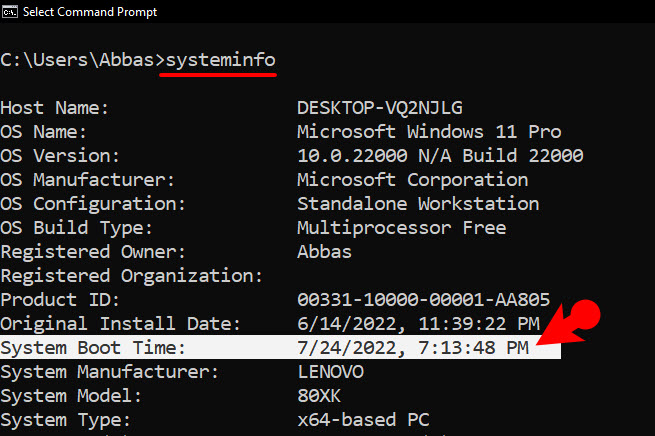655x436 pixels.
Task: Click the Registered Owner value Abbas
Action: tap(324, 252)
